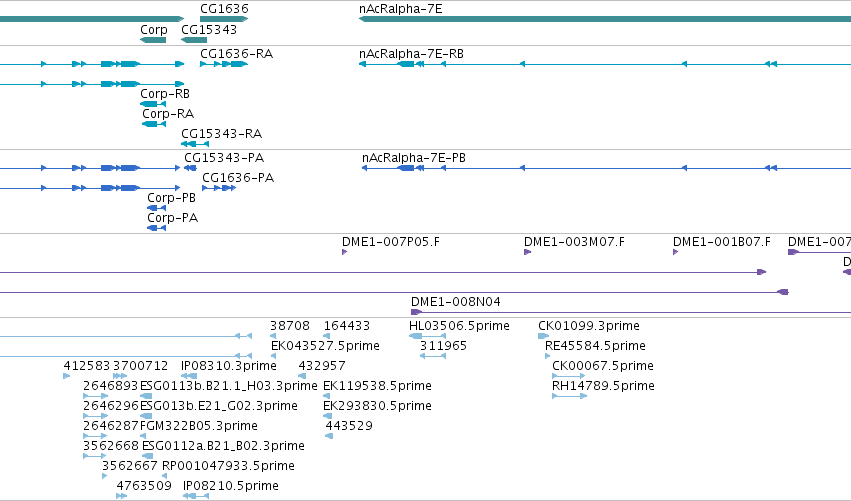Click the 38708 feature label
The image size is (851, 501).
point(290,326)
